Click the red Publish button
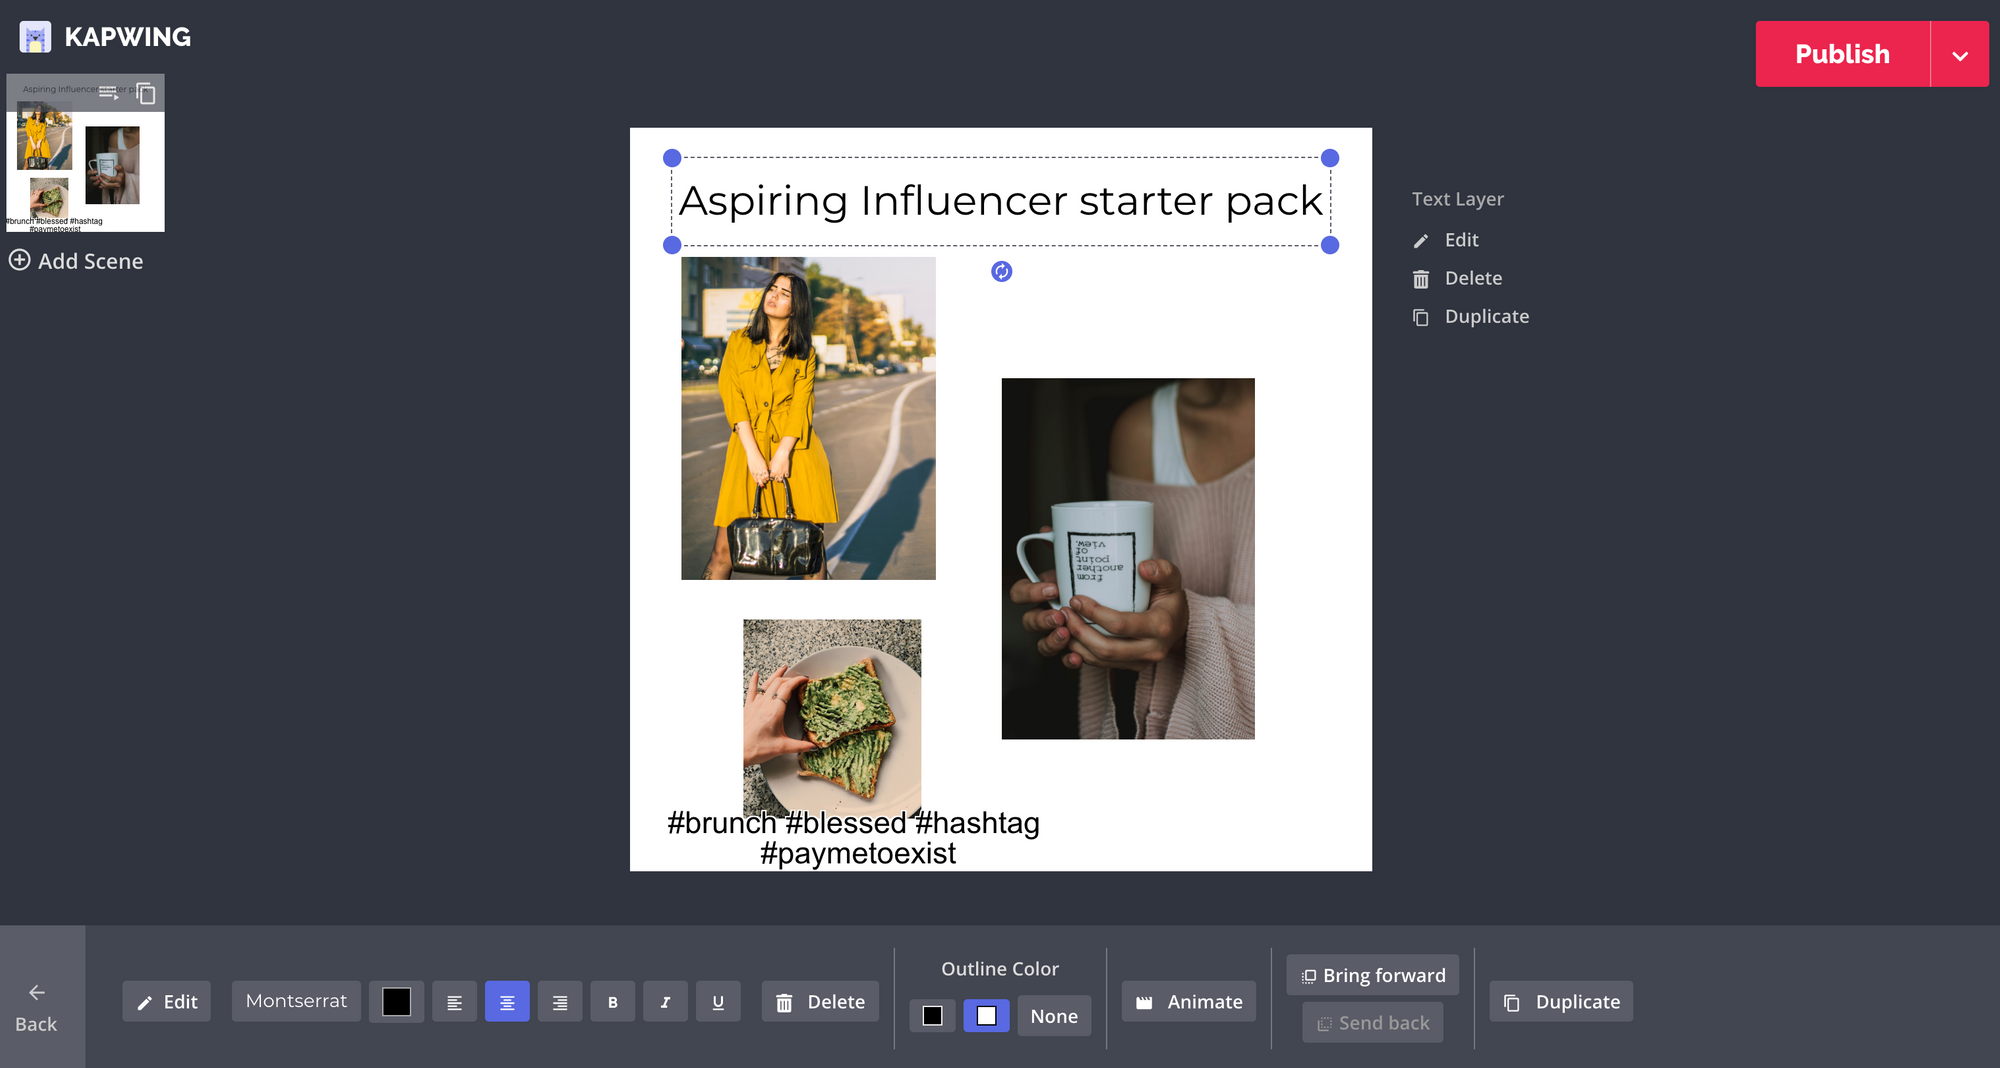The width and height of the screenshot is (2000, 1068). coord(1842,54)
